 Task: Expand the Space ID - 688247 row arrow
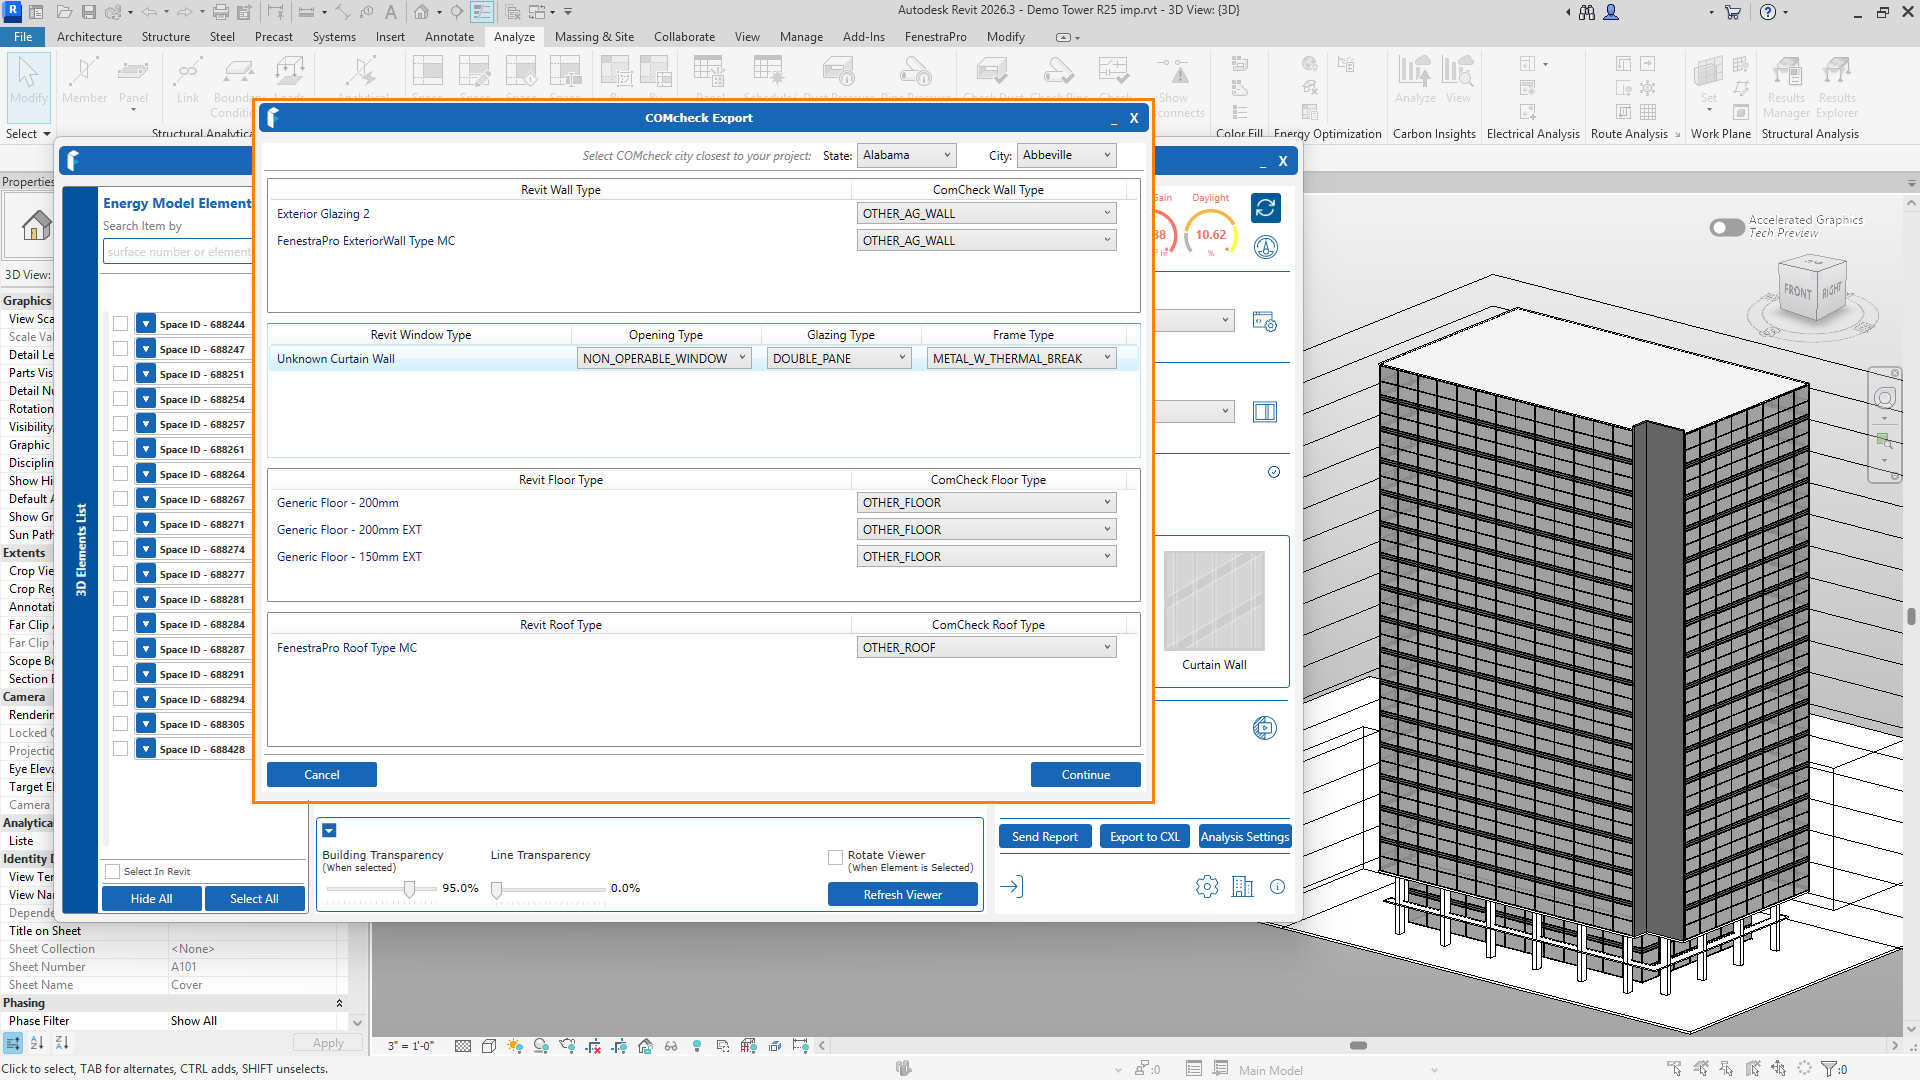pos(146,349)
